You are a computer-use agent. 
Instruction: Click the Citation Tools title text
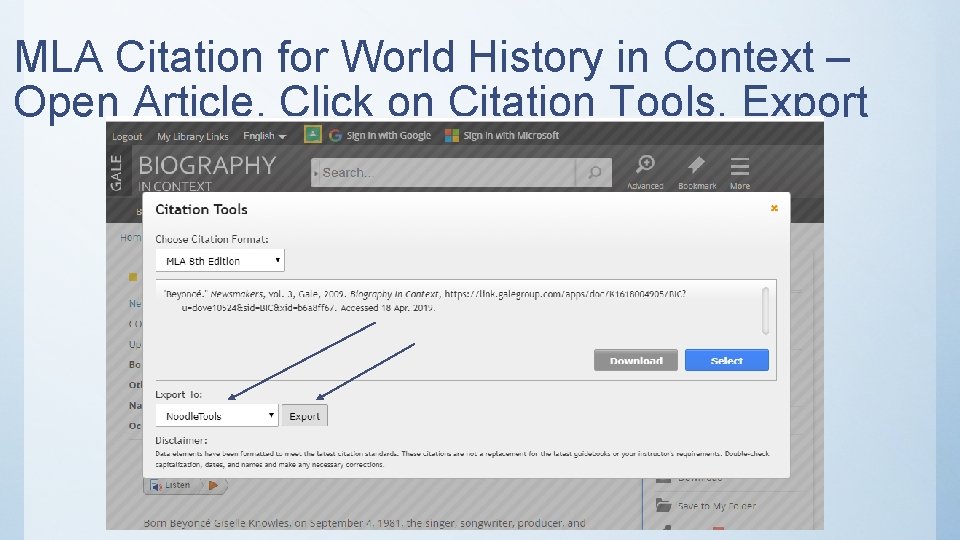click(201, 209)
